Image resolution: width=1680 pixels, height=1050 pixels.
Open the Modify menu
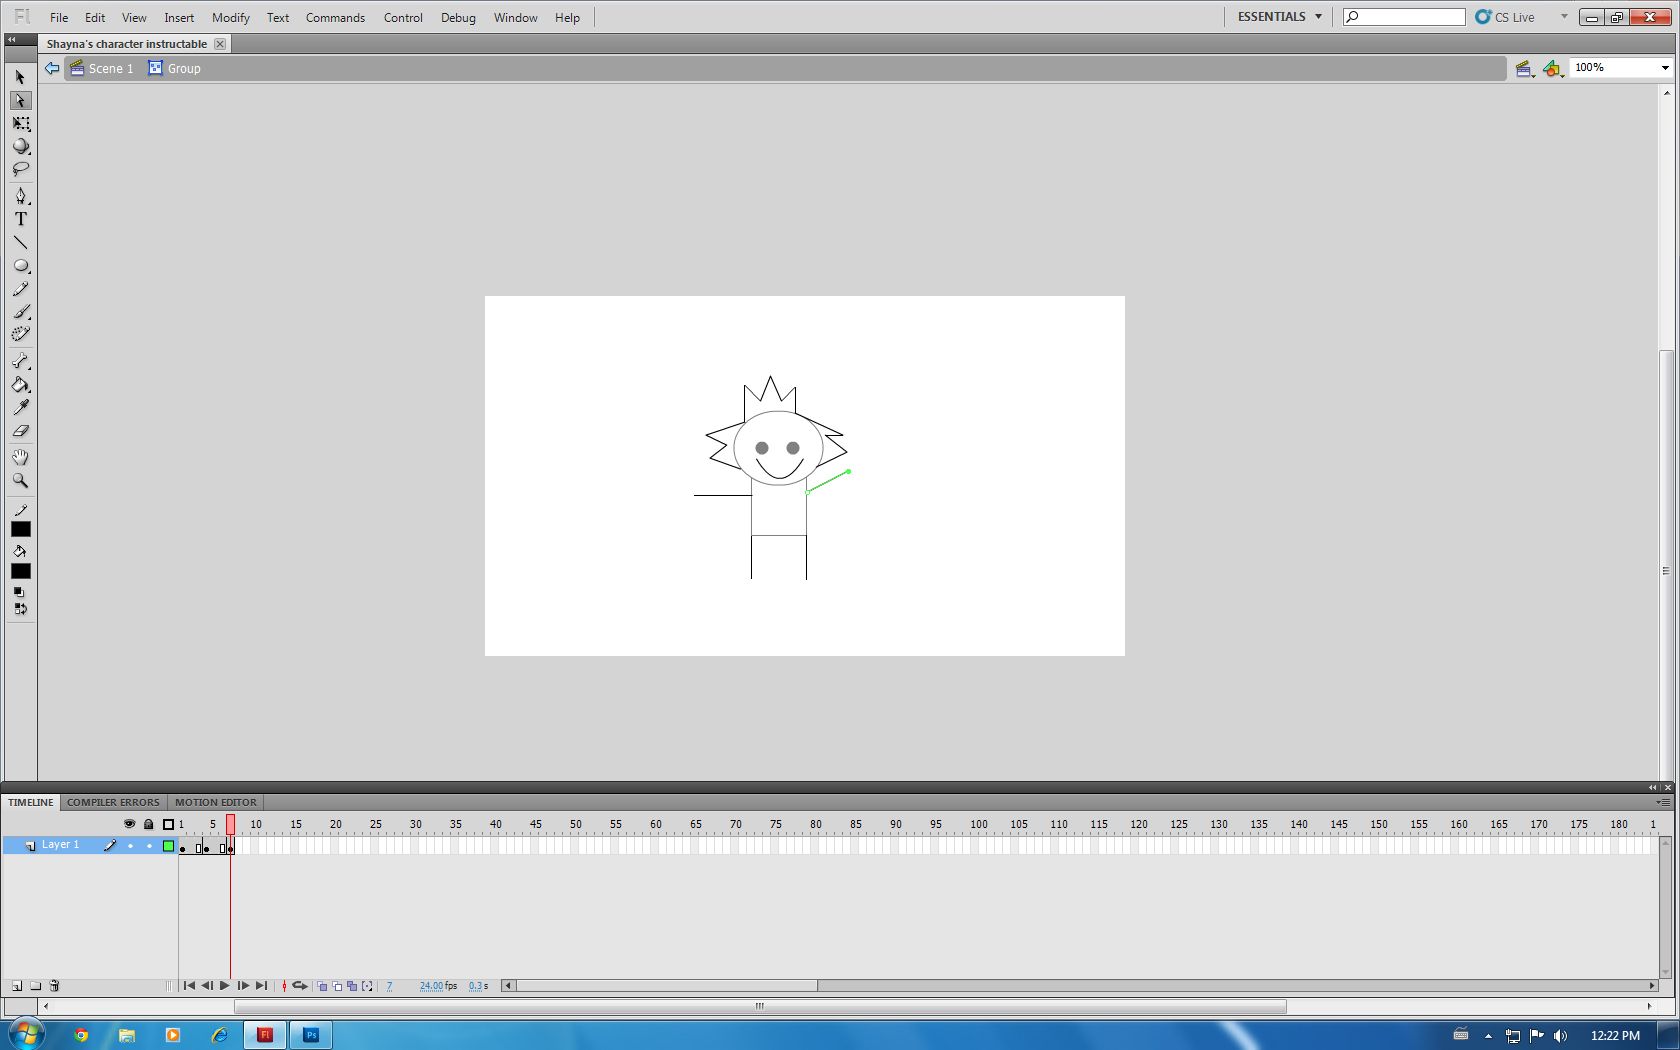coord(231,17)
